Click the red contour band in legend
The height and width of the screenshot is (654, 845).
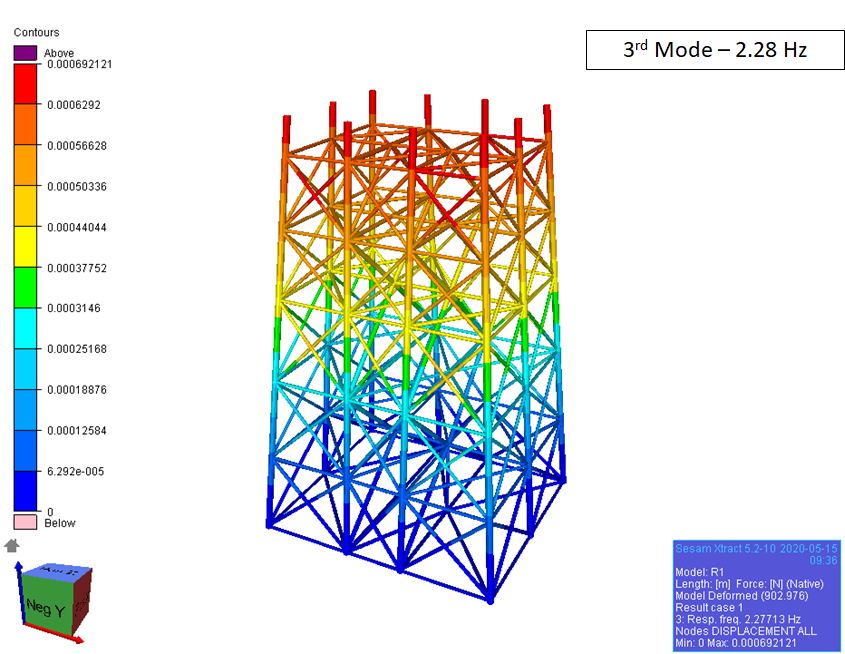(x=25, y=84)
